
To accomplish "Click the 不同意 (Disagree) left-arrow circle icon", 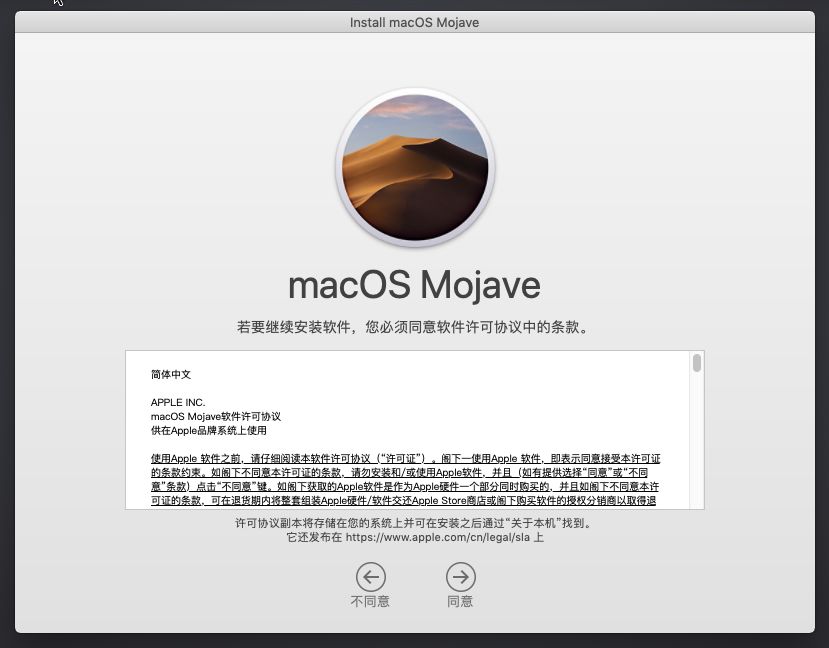I will (370, 576).
